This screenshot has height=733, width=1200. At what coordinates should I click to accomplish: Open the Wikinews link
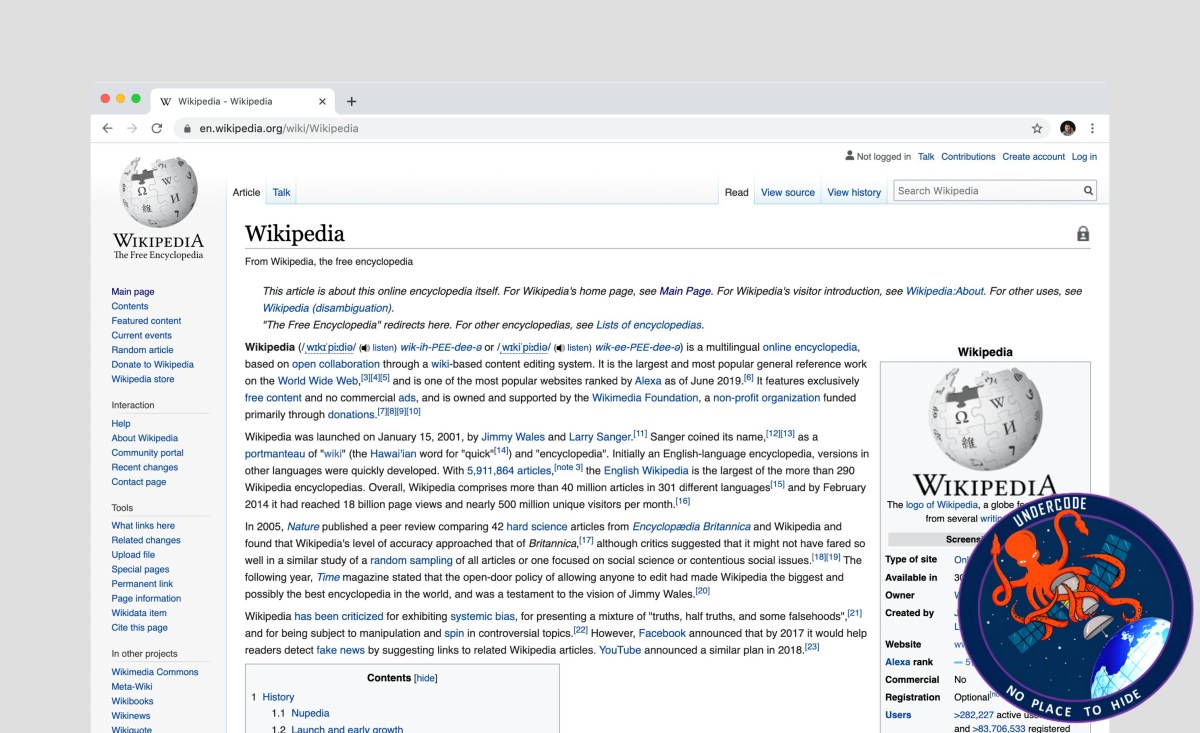pos(131,716)
